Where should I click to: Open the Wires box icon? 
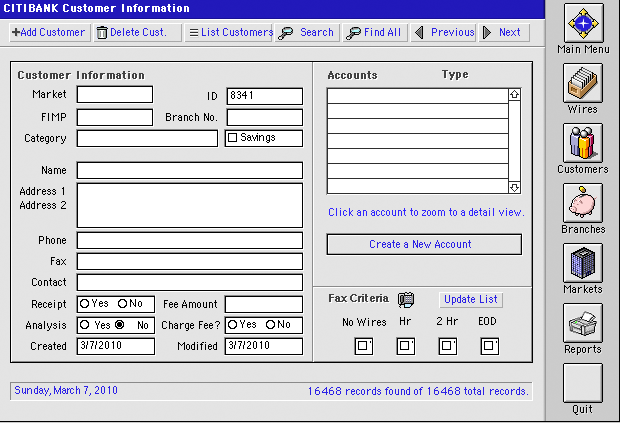point(583,83)
